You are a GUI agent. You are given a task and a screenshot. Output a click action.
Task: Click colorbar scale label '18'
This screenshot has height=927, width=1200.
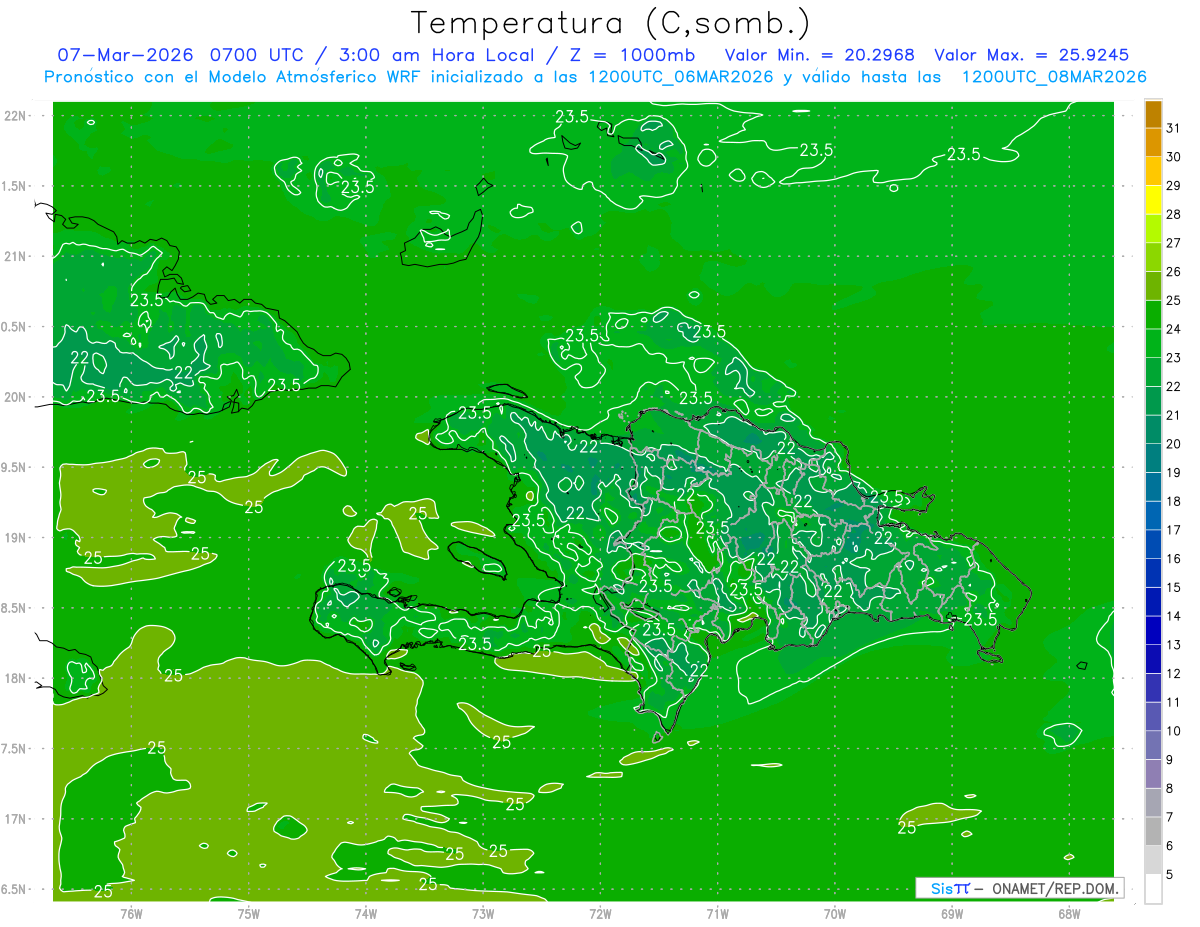[1174, 502]
